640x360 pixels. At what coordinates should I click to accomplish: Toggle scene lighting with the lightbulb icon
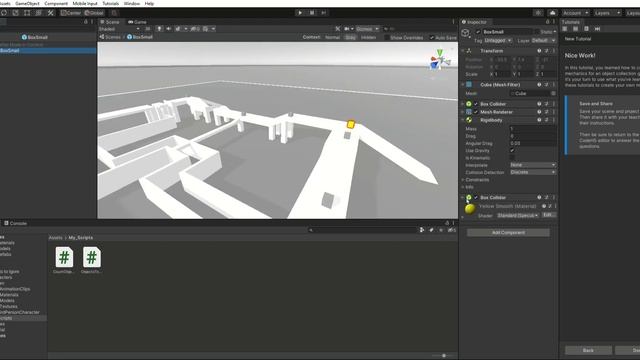point(159,29)
